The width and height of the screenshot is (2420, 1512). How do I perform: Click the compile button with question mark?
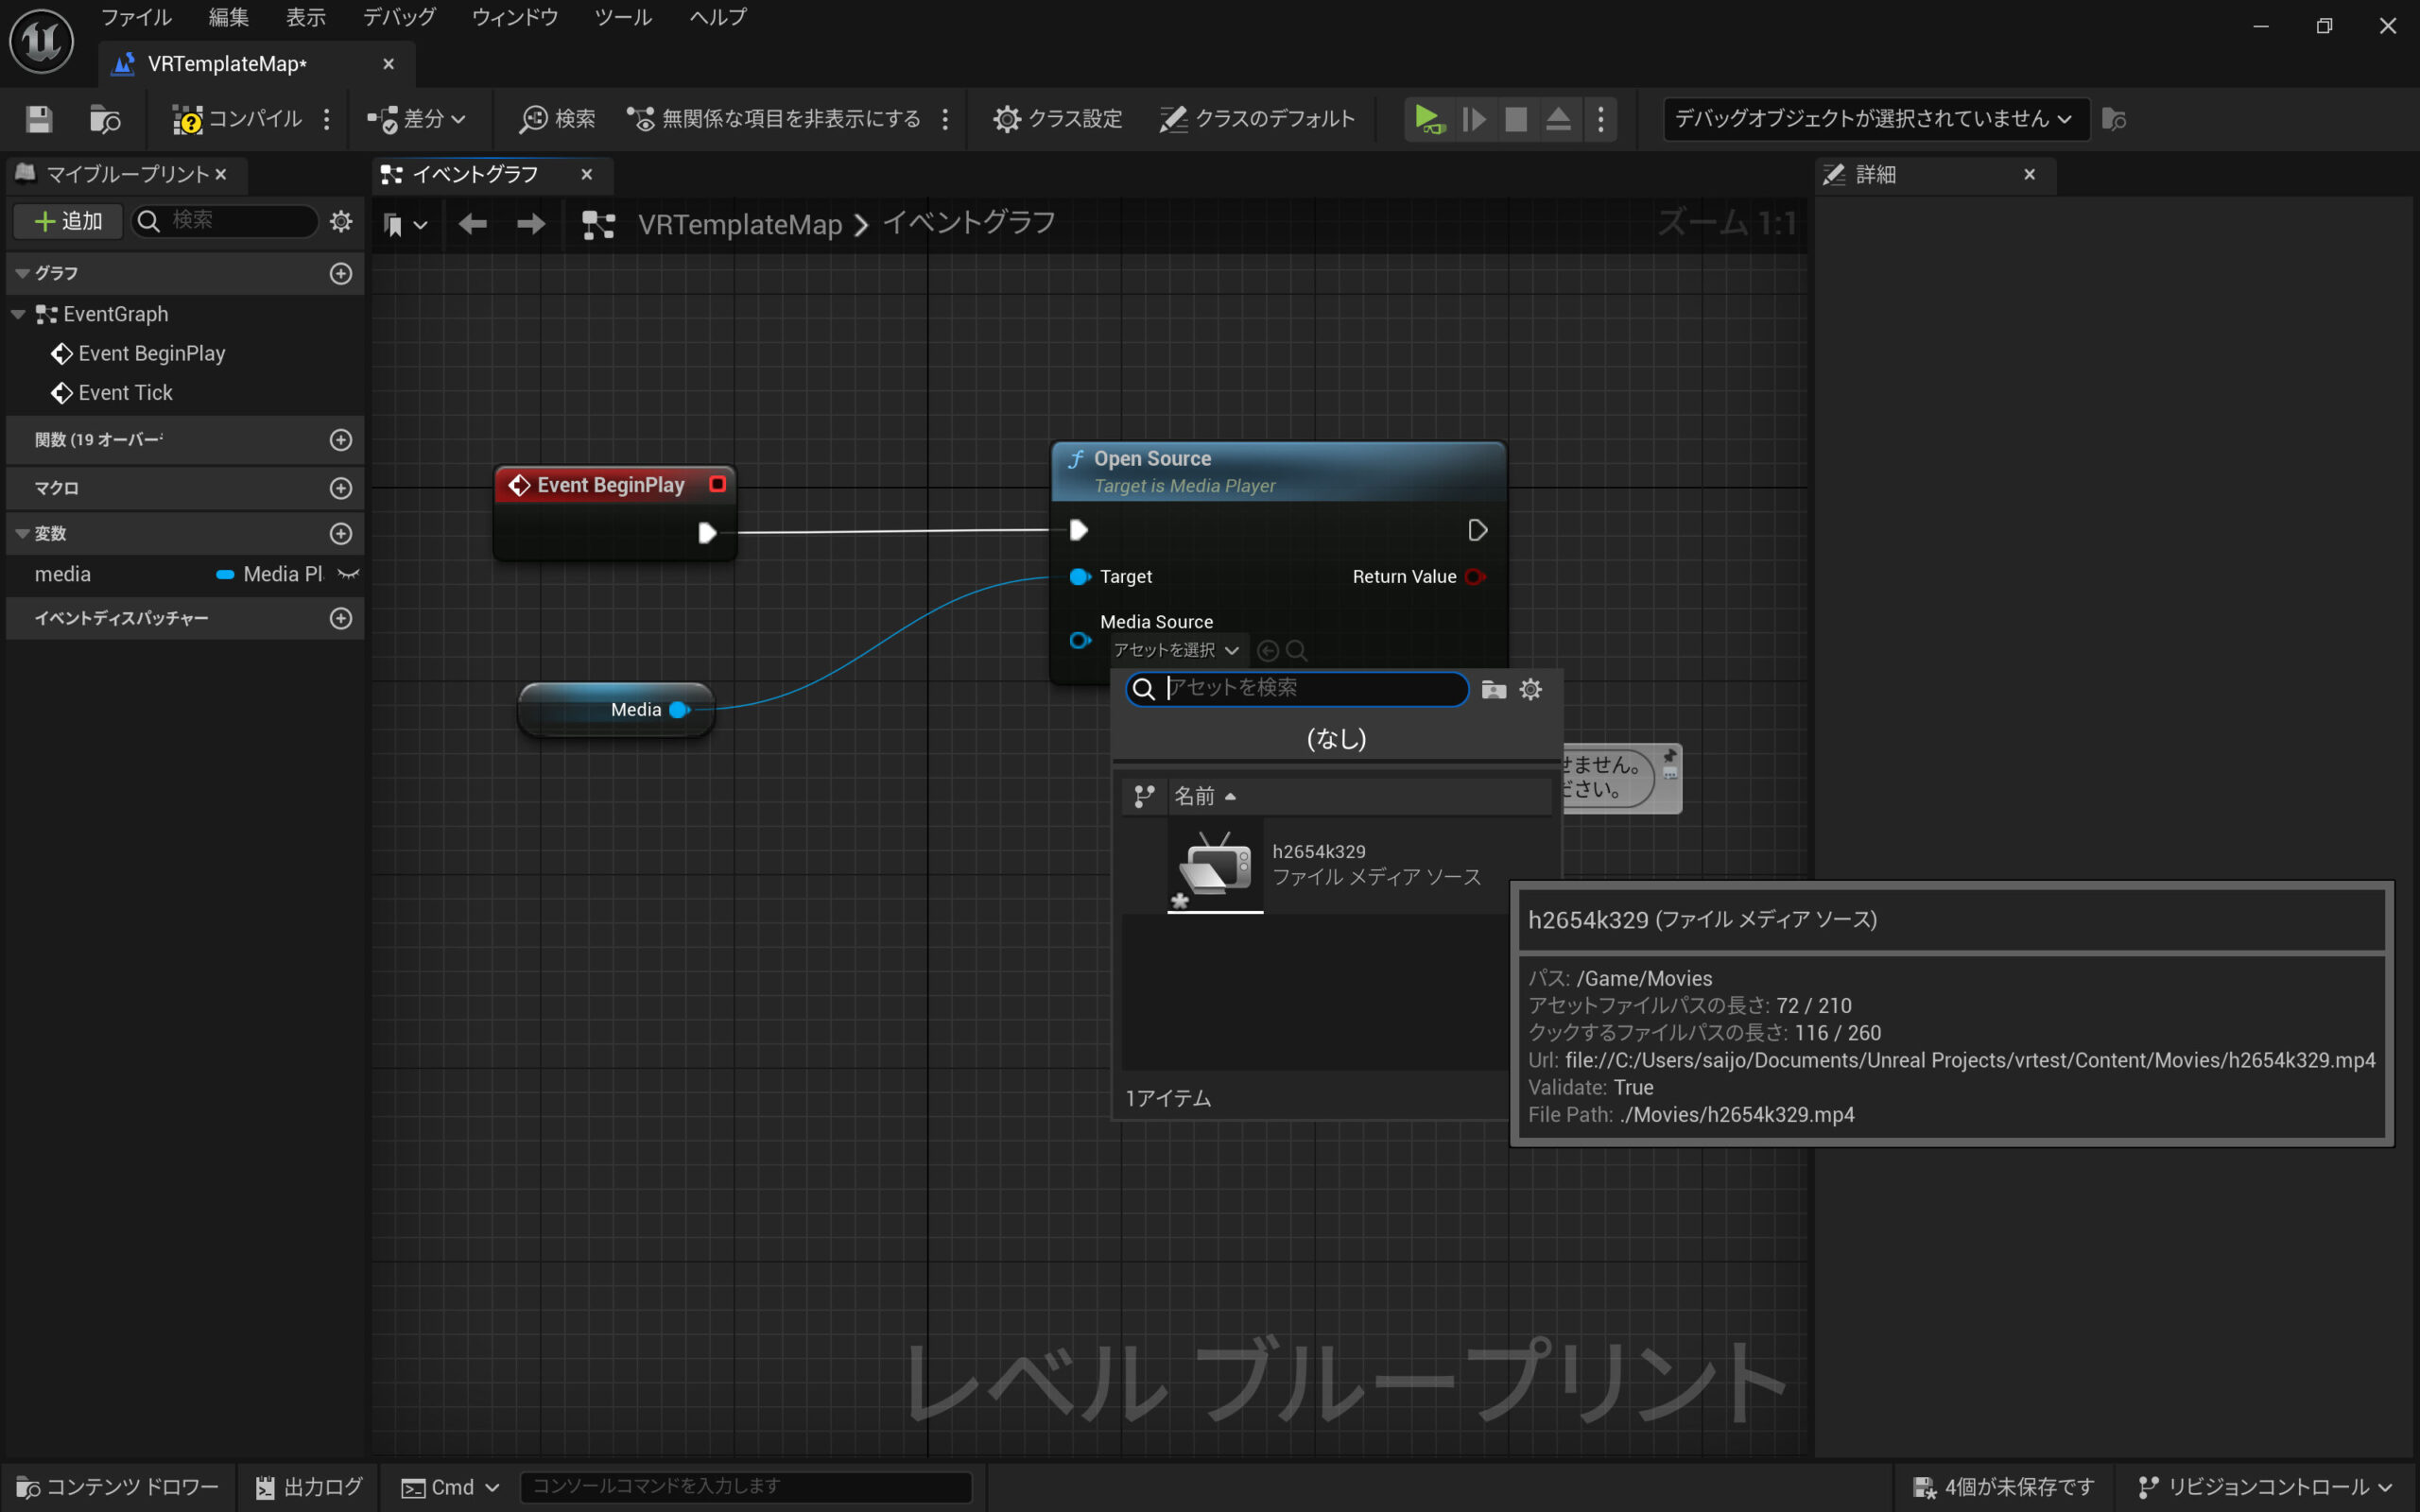point(236,119)
